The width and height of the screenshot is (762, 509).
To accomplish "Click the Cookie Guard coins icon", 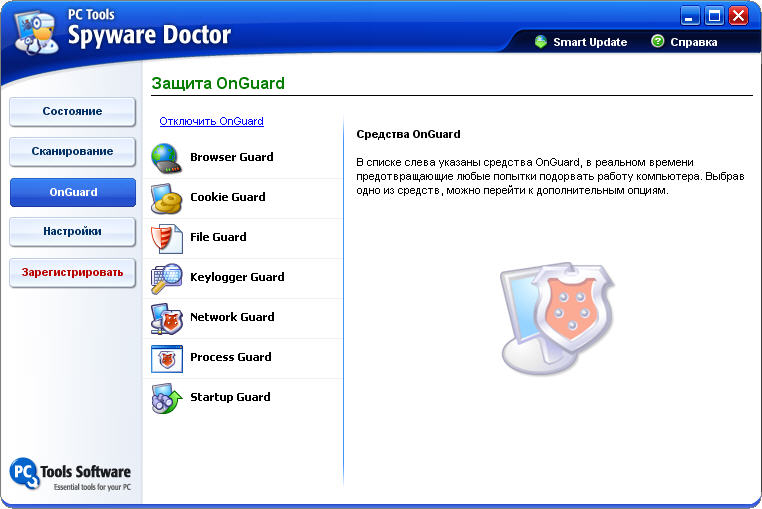I will click(x=166, y=198).
